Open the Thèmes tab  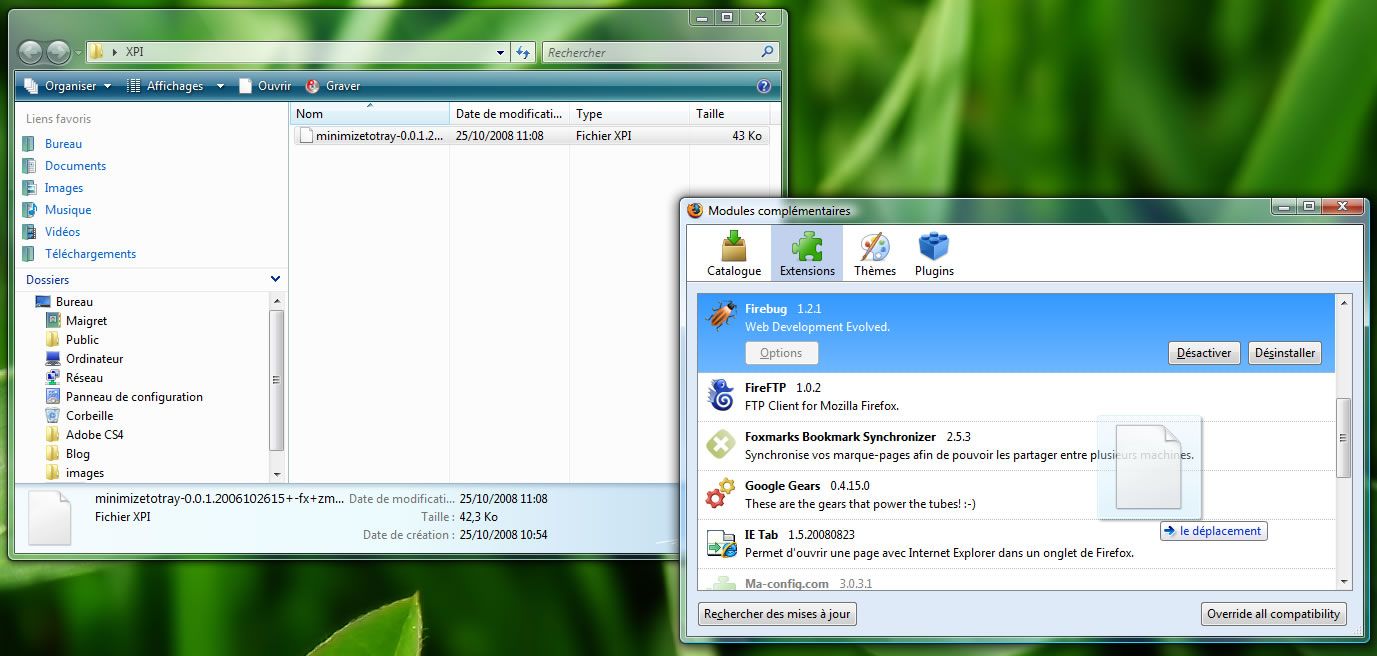click(875, 253)
